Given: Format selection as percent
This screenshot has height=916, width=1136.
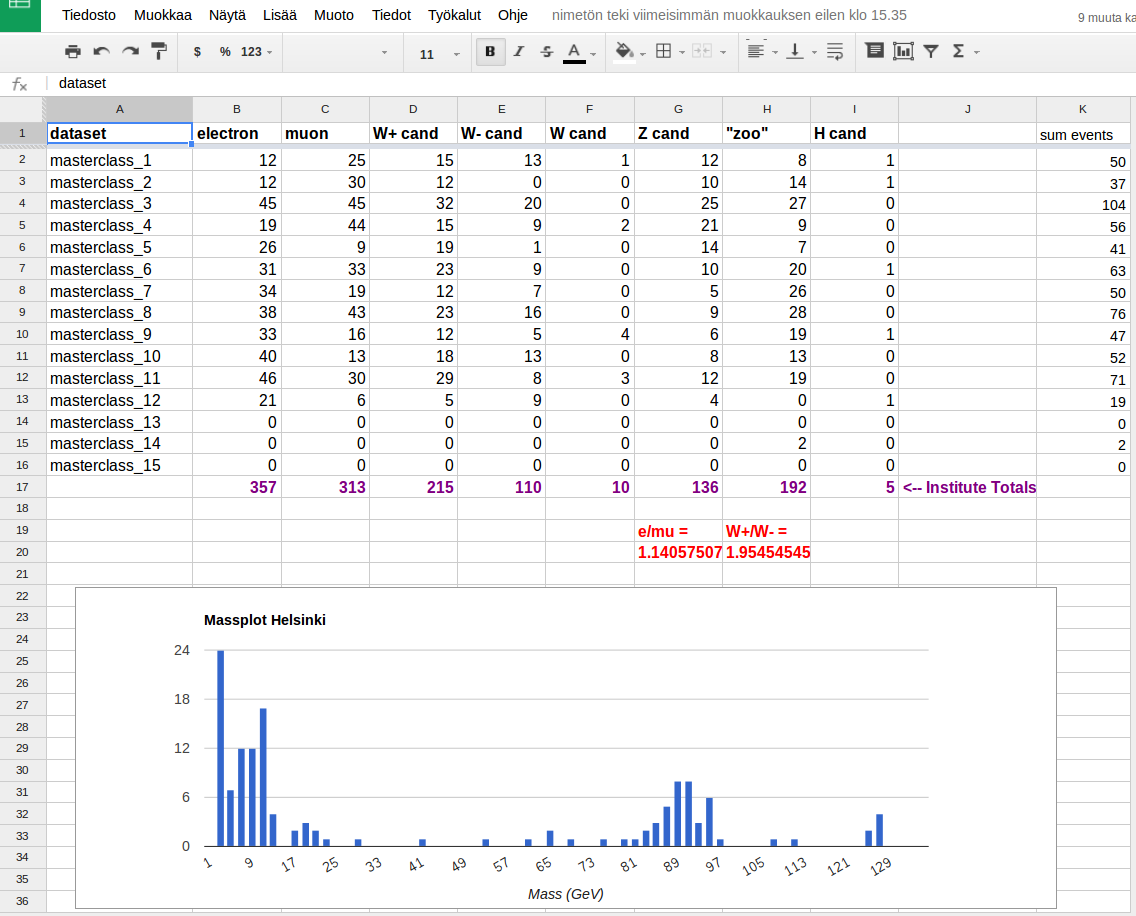Looking at the screenshot, I should pos(225,51).
